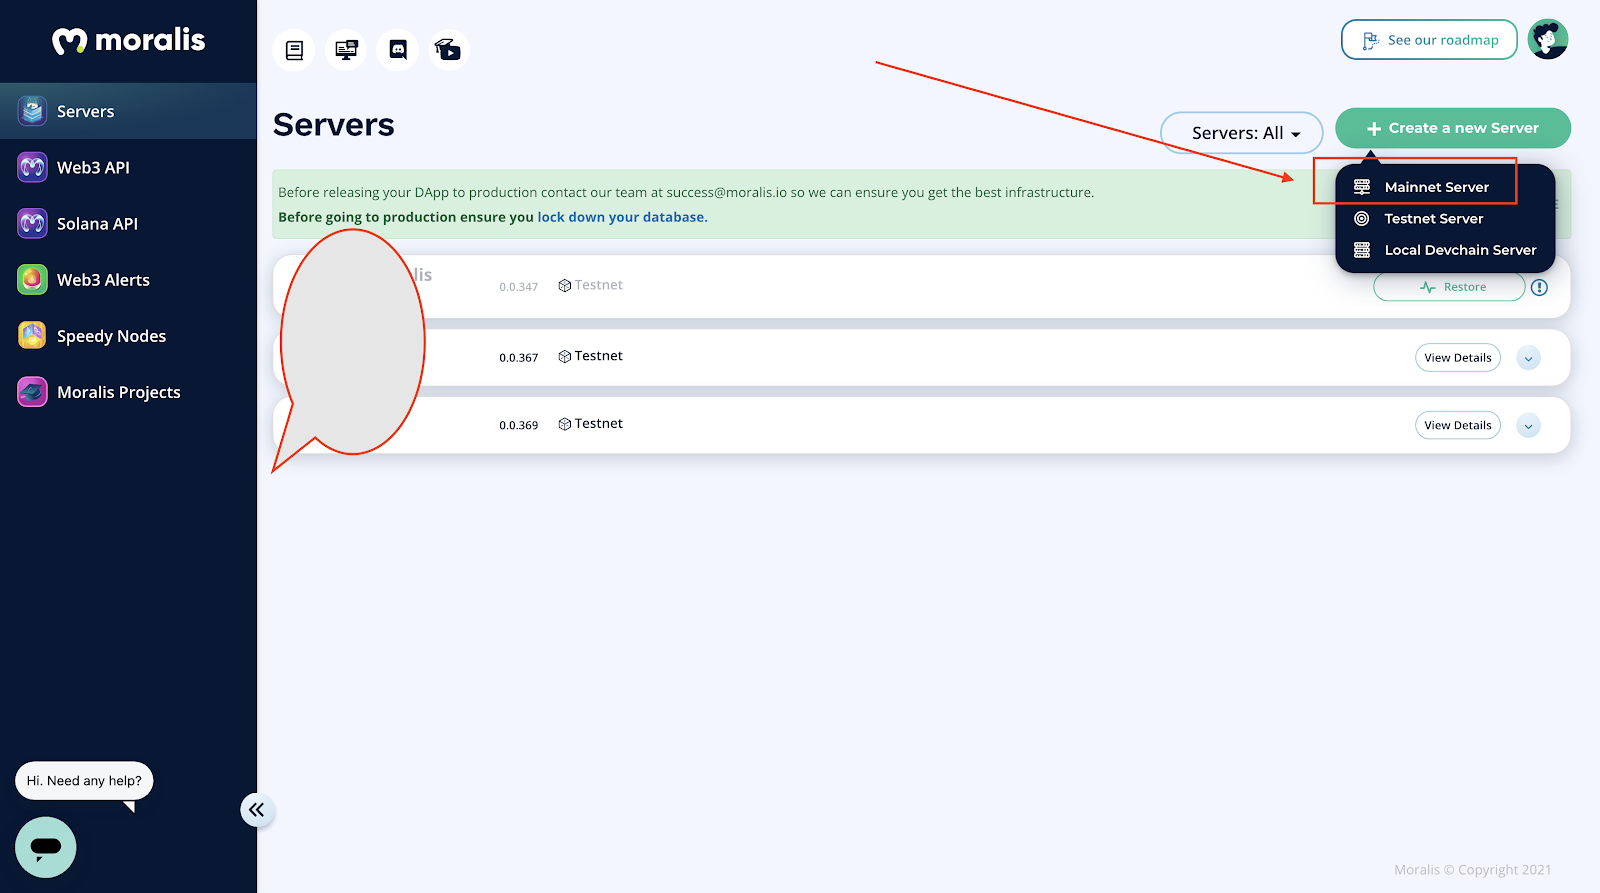Open the Discord community icon
This screenshot has width=1600, height=893.
398,50
